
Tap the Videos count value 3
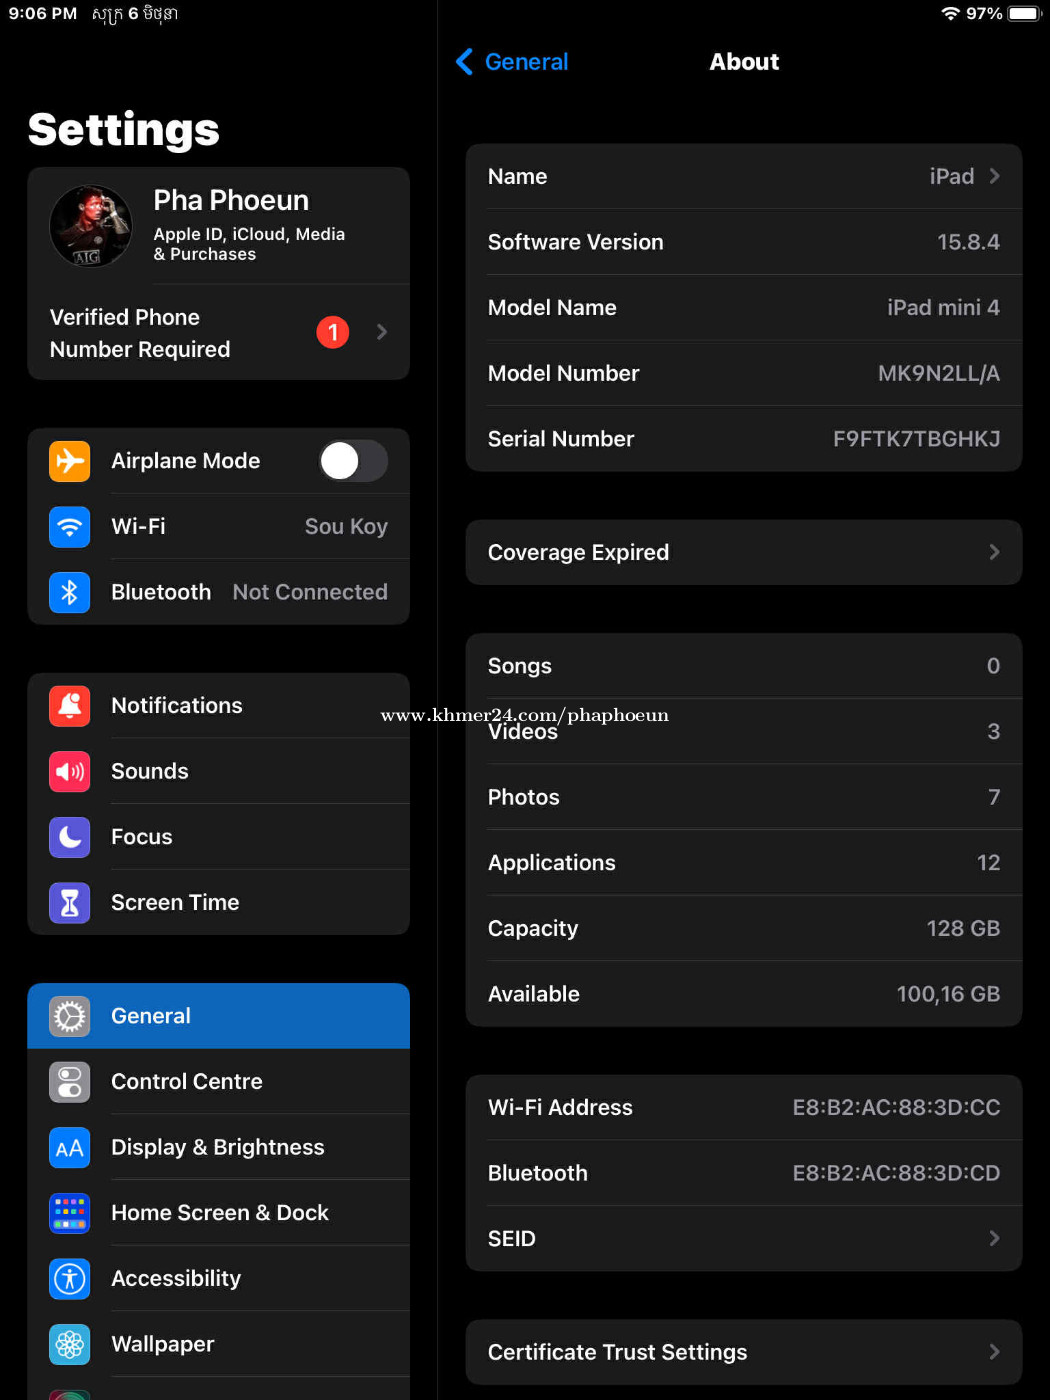994,732
